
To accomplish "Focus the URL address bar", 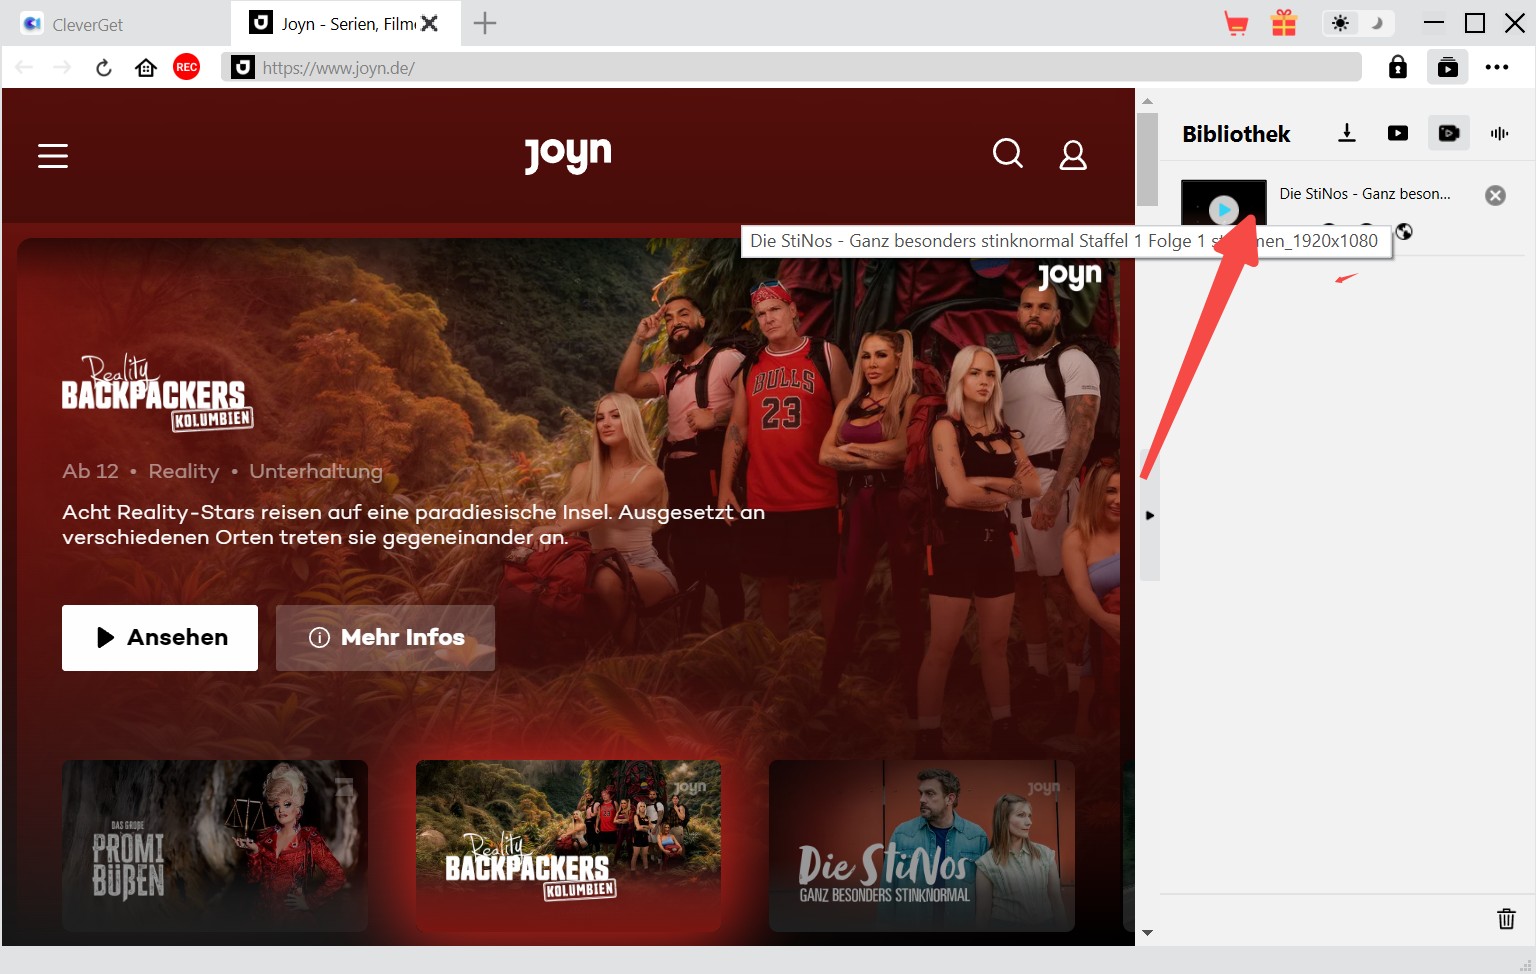I will (x=791, y=67).
